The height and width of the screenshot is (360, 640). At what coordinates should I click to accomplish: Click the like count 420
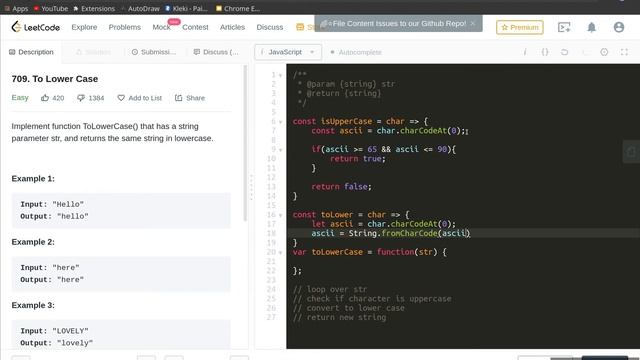(x=58, y=98)
